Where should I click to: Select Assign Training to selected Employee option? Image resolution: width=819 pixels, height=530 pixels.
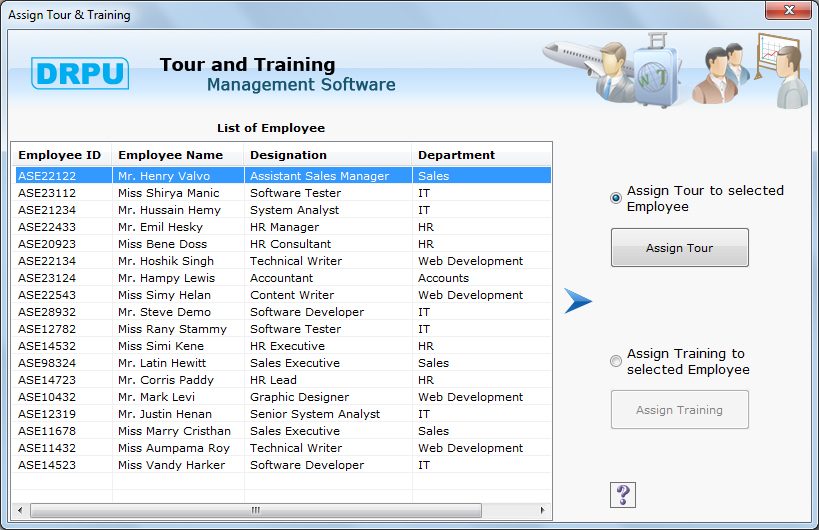[616, 361]
